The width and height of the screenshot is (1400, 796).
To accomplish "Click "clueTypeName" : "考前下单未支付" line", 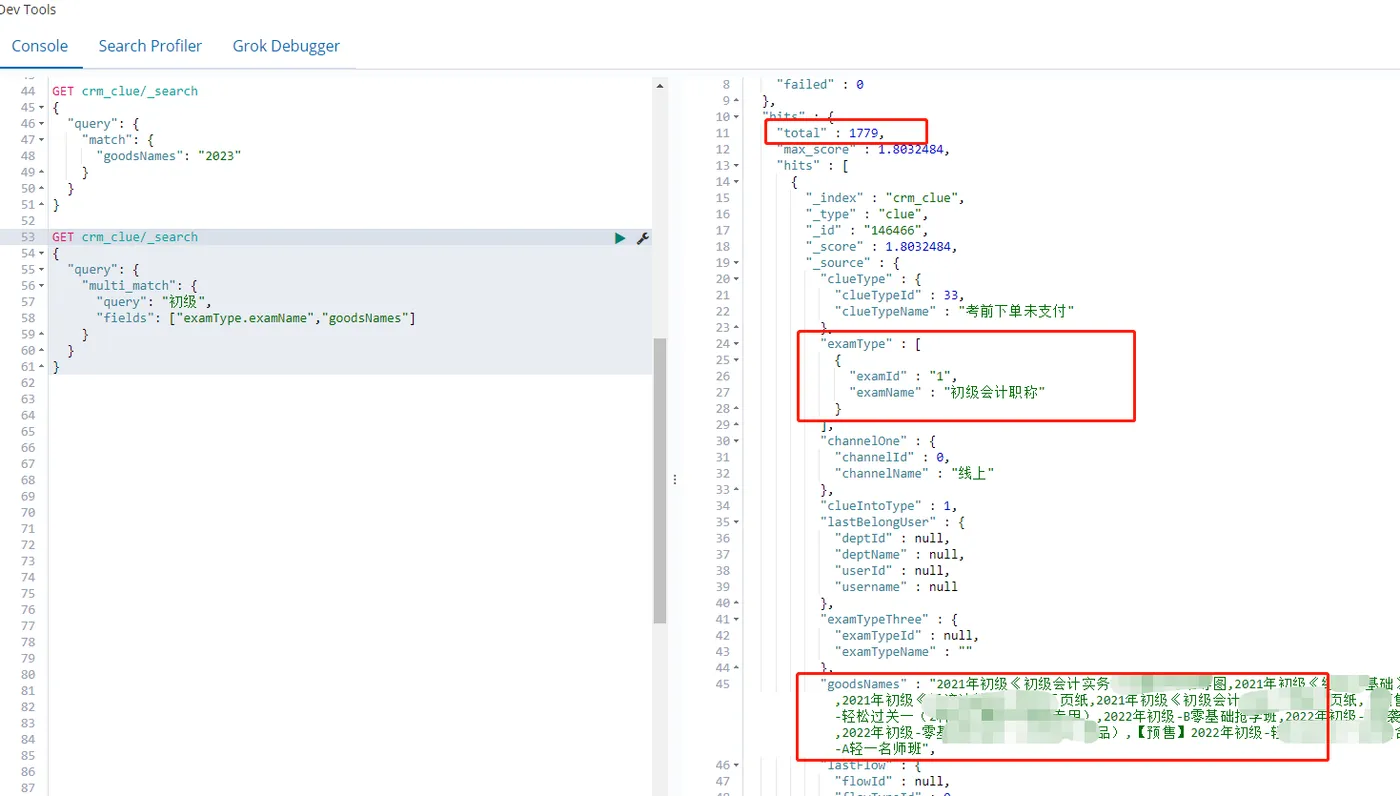I will click(x=954, y=312).
